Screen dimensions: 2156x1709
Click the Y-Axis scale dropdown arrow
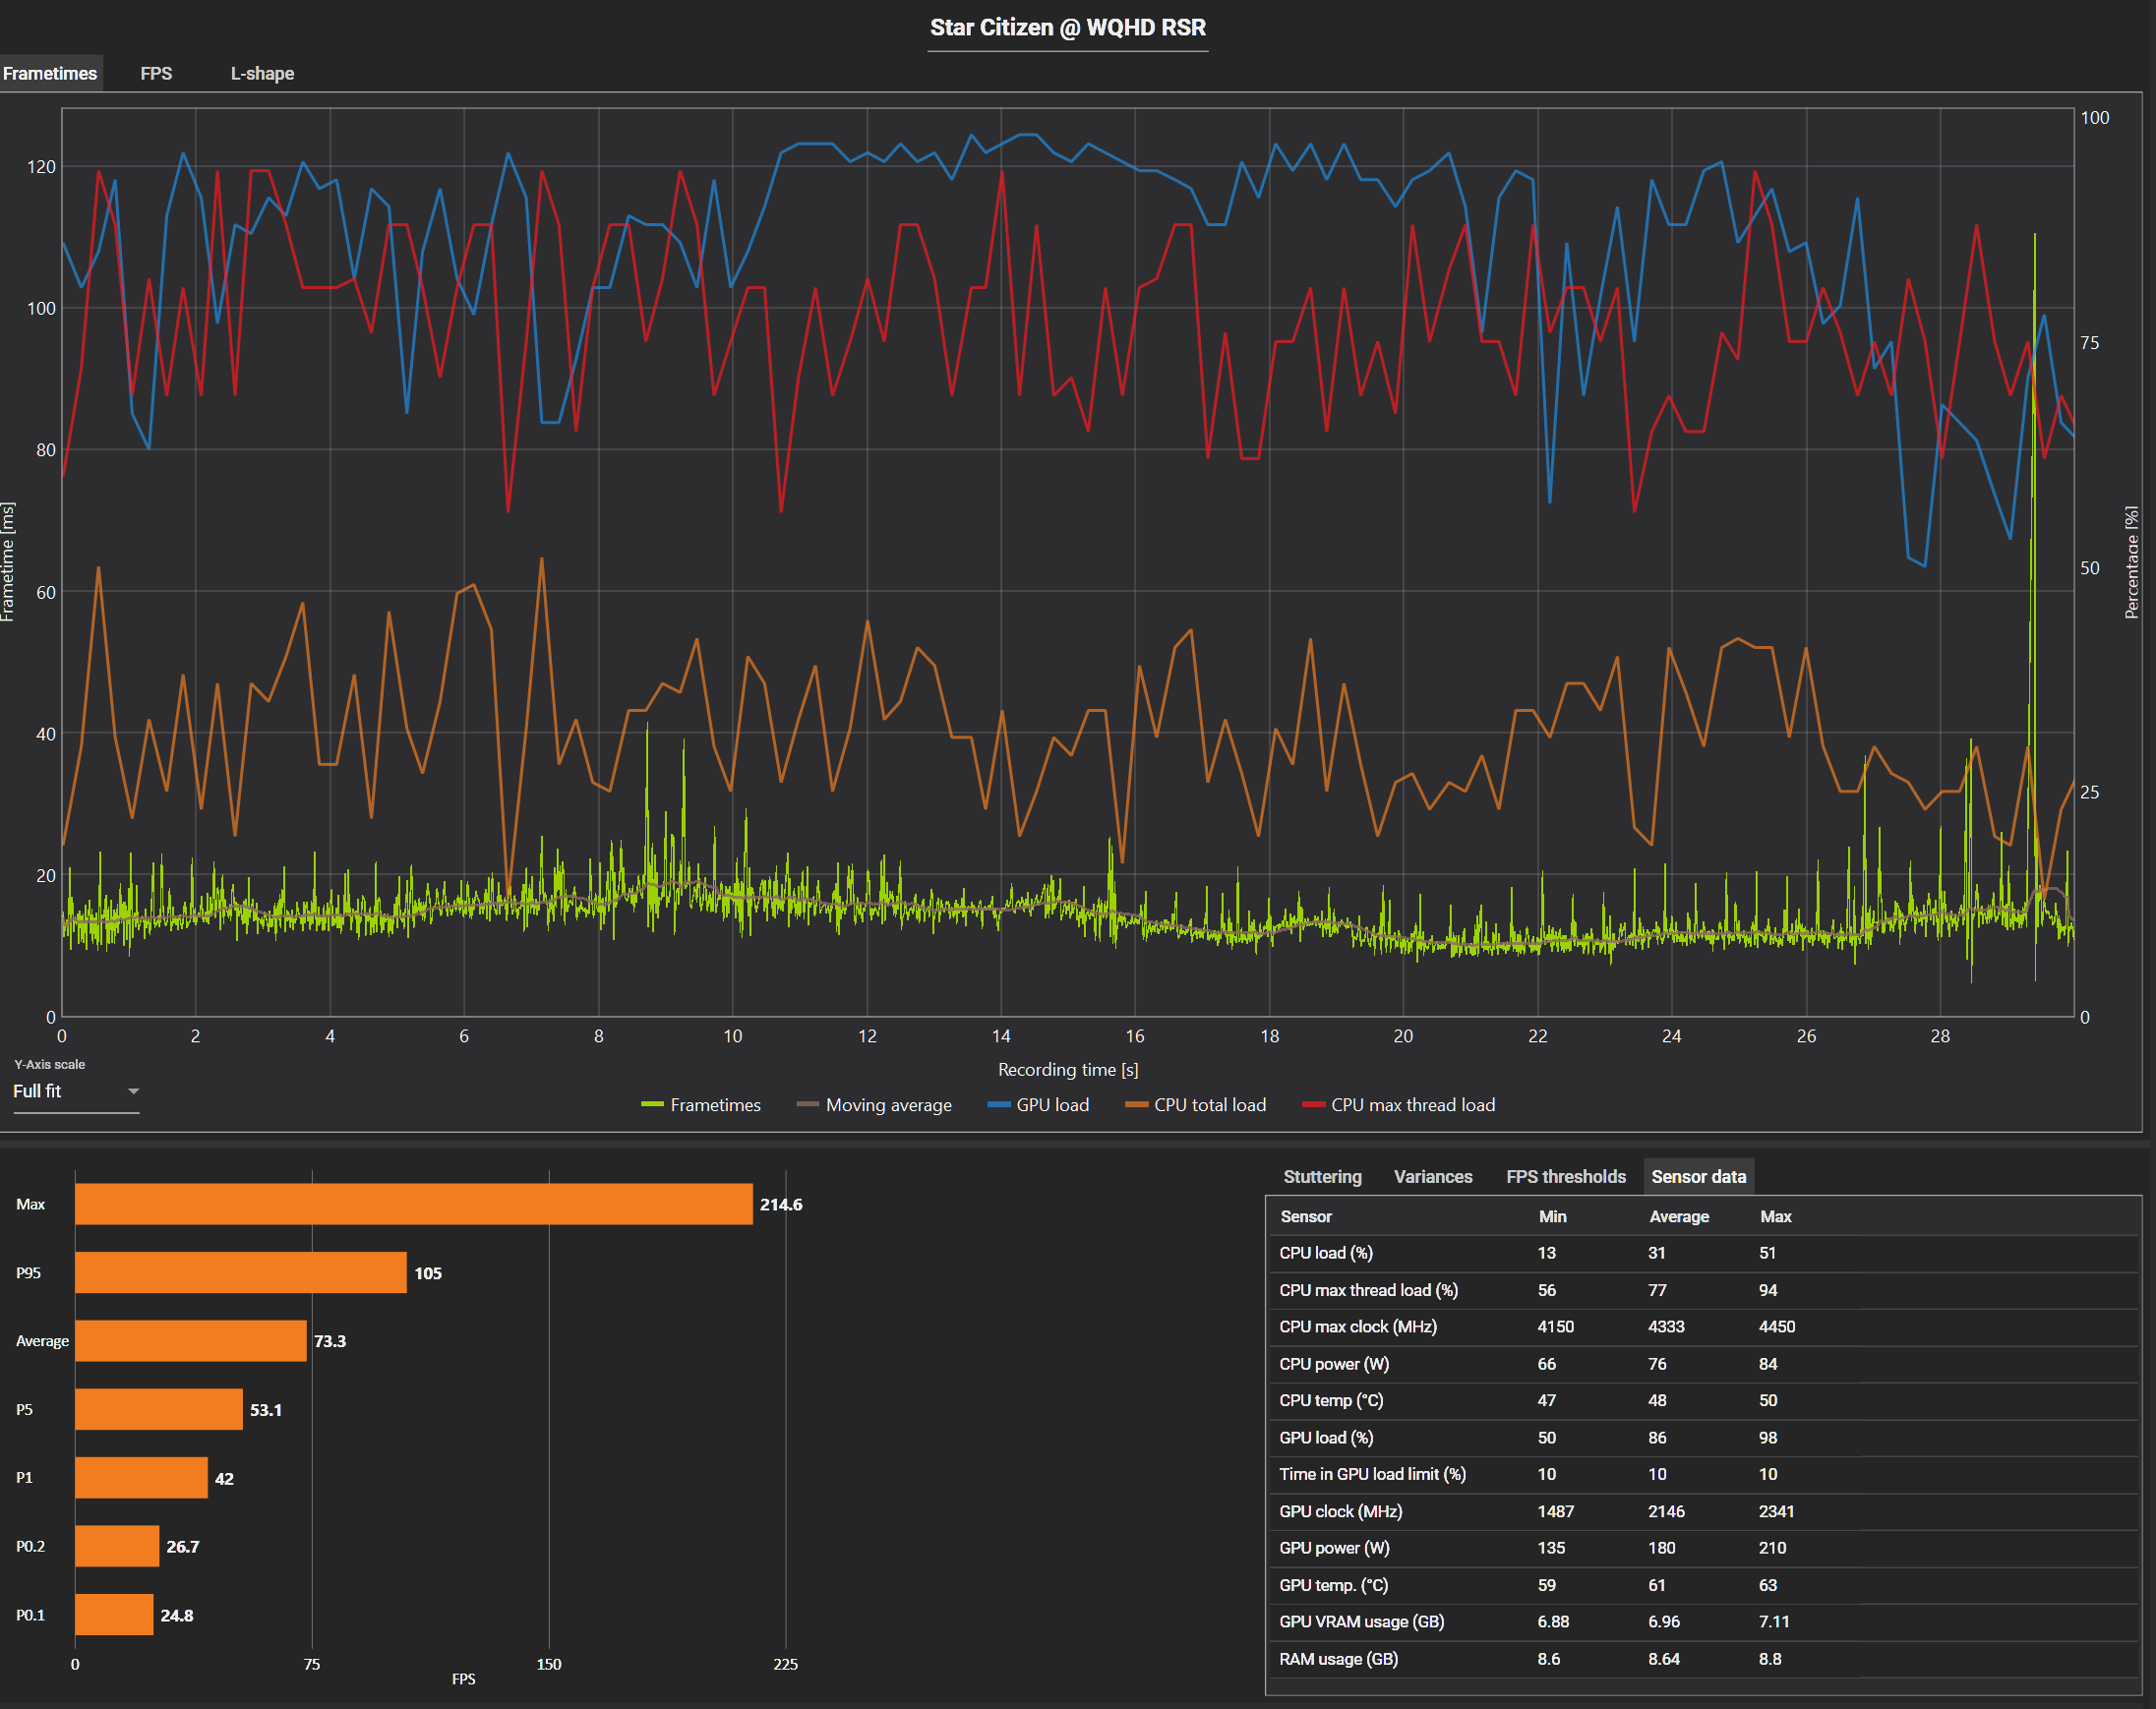[133, 1091]
